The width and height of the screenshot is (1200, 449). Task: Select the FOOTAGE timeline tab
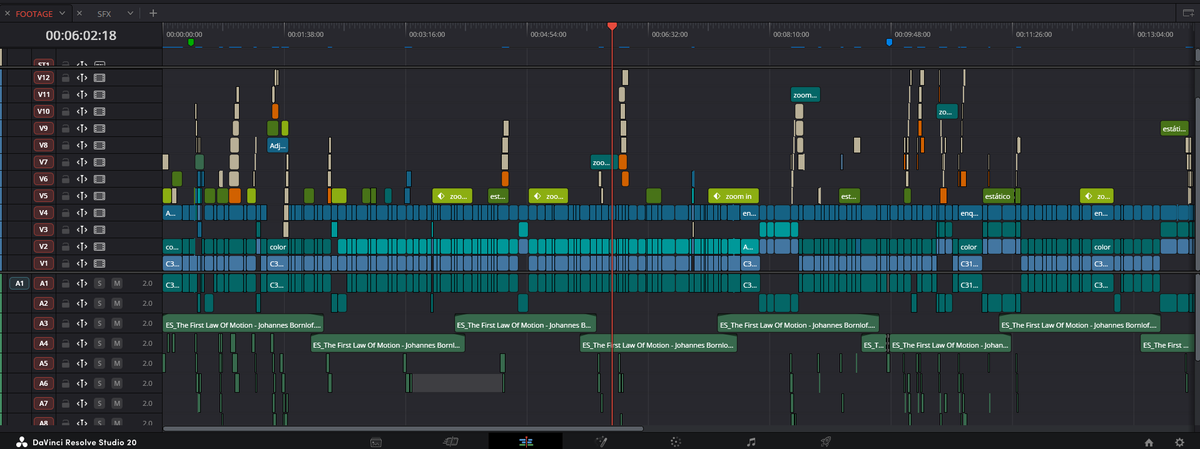35,13
